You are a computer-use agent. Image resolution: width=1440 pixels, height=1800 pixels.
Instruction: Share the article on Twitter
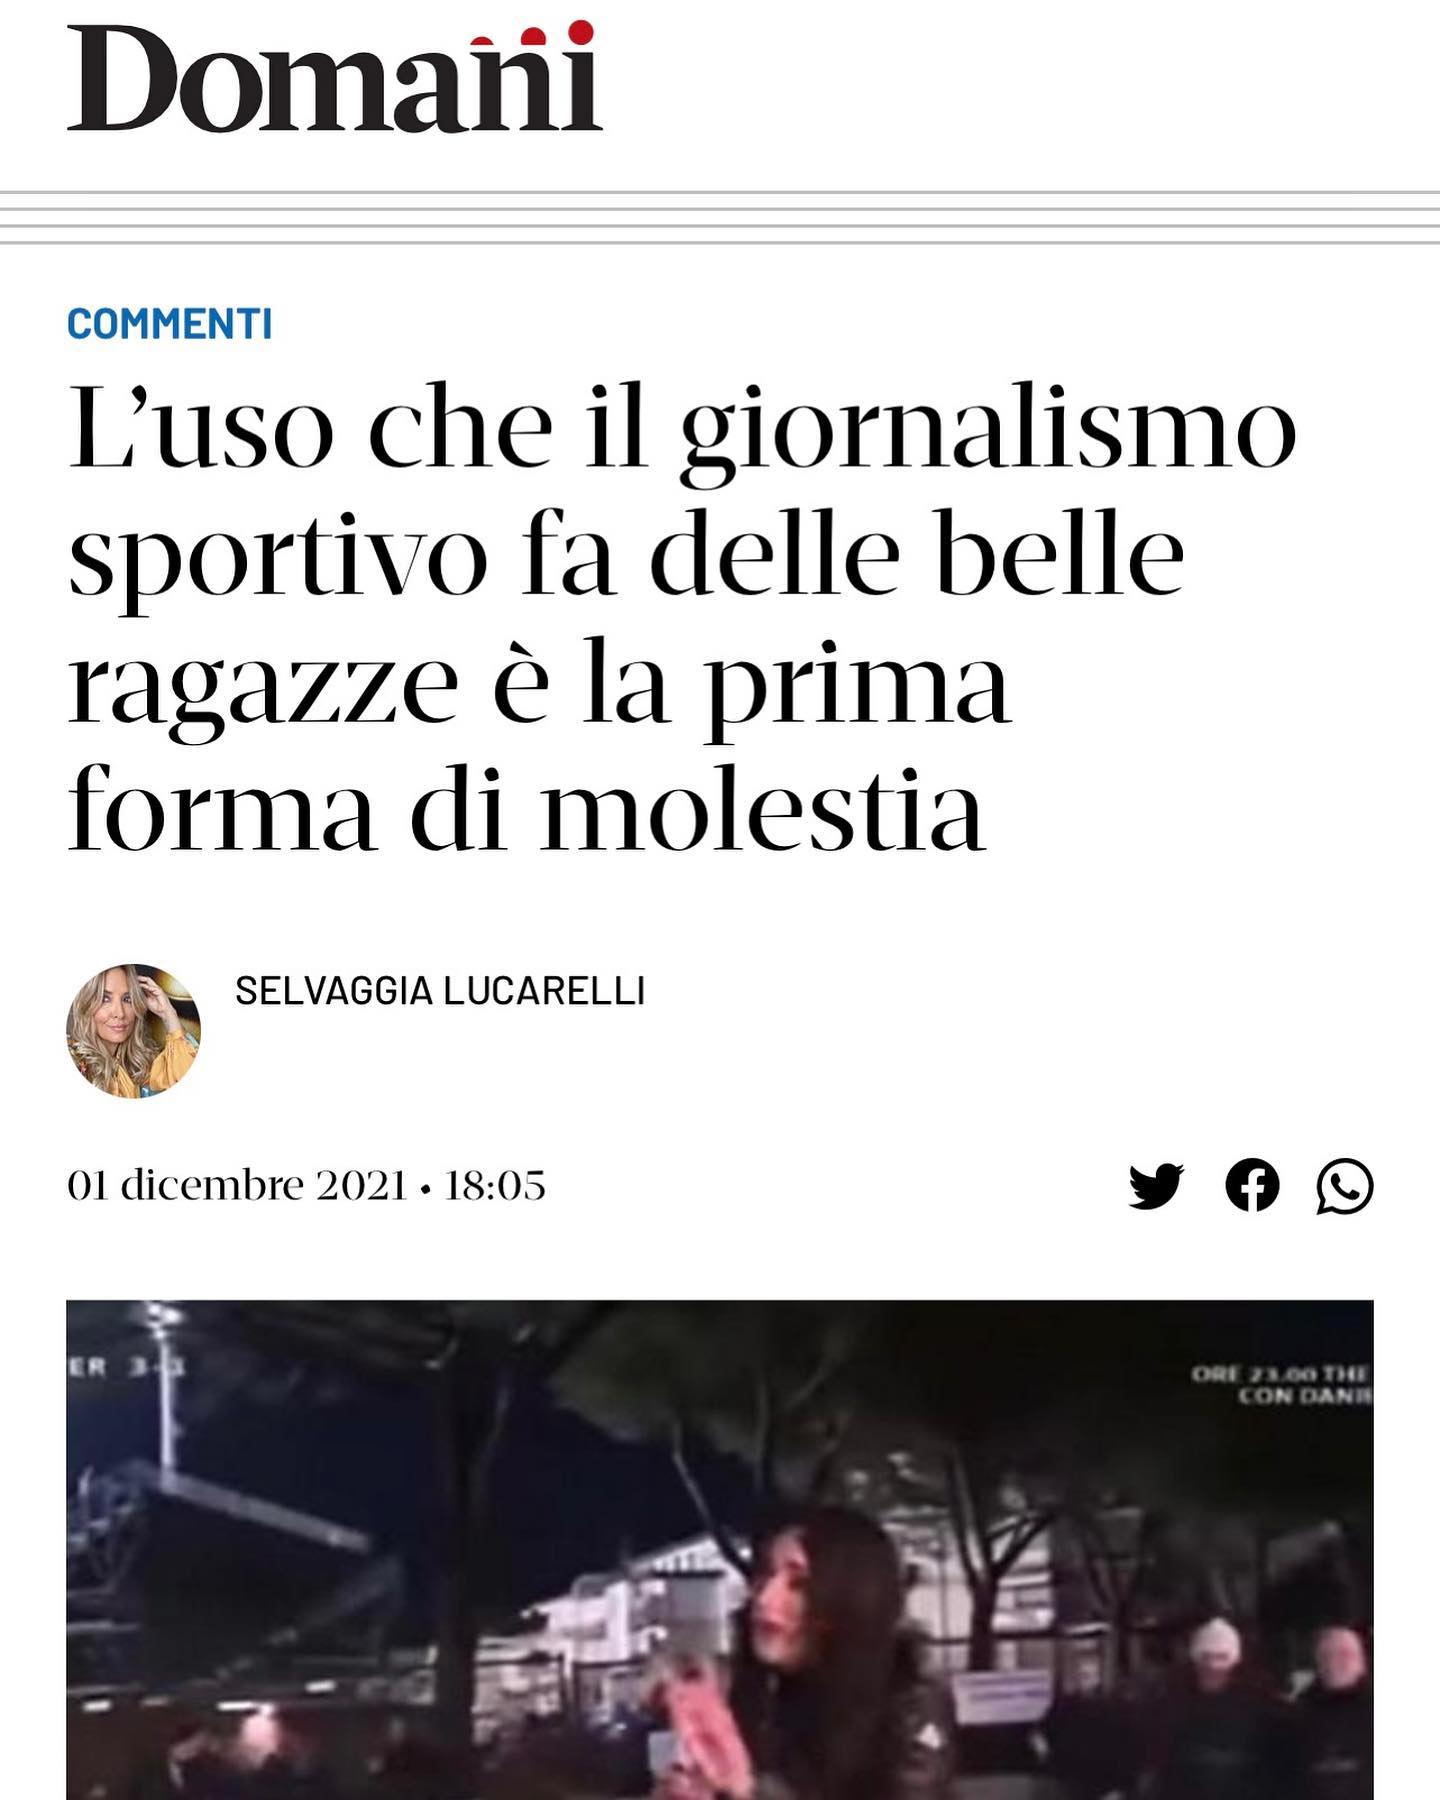(1156, 1186)
